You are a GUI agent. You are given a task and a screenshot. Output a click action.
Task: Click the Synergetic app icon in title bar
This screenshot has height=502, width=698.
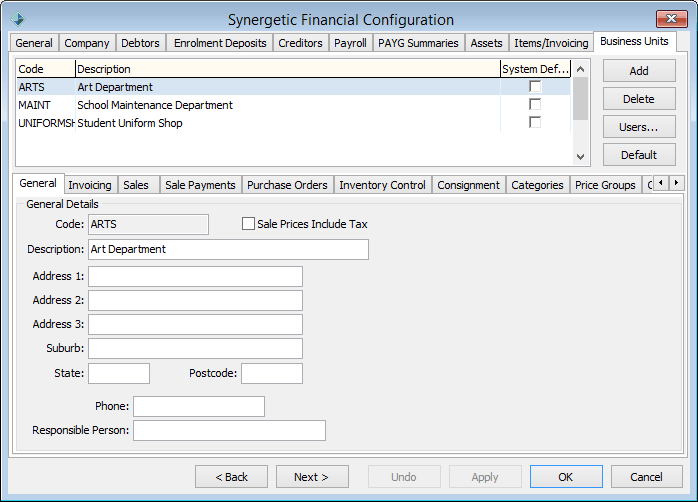pyautogui.click(x=18, y=19)
